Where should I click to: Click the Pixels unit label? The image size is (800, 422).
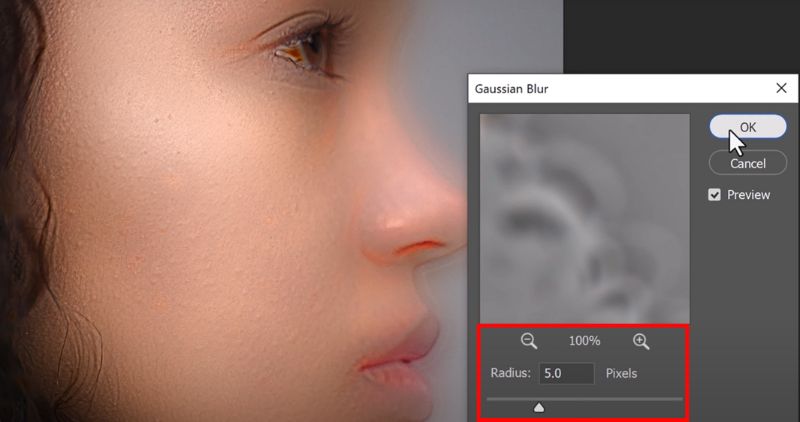click(621, 374)
